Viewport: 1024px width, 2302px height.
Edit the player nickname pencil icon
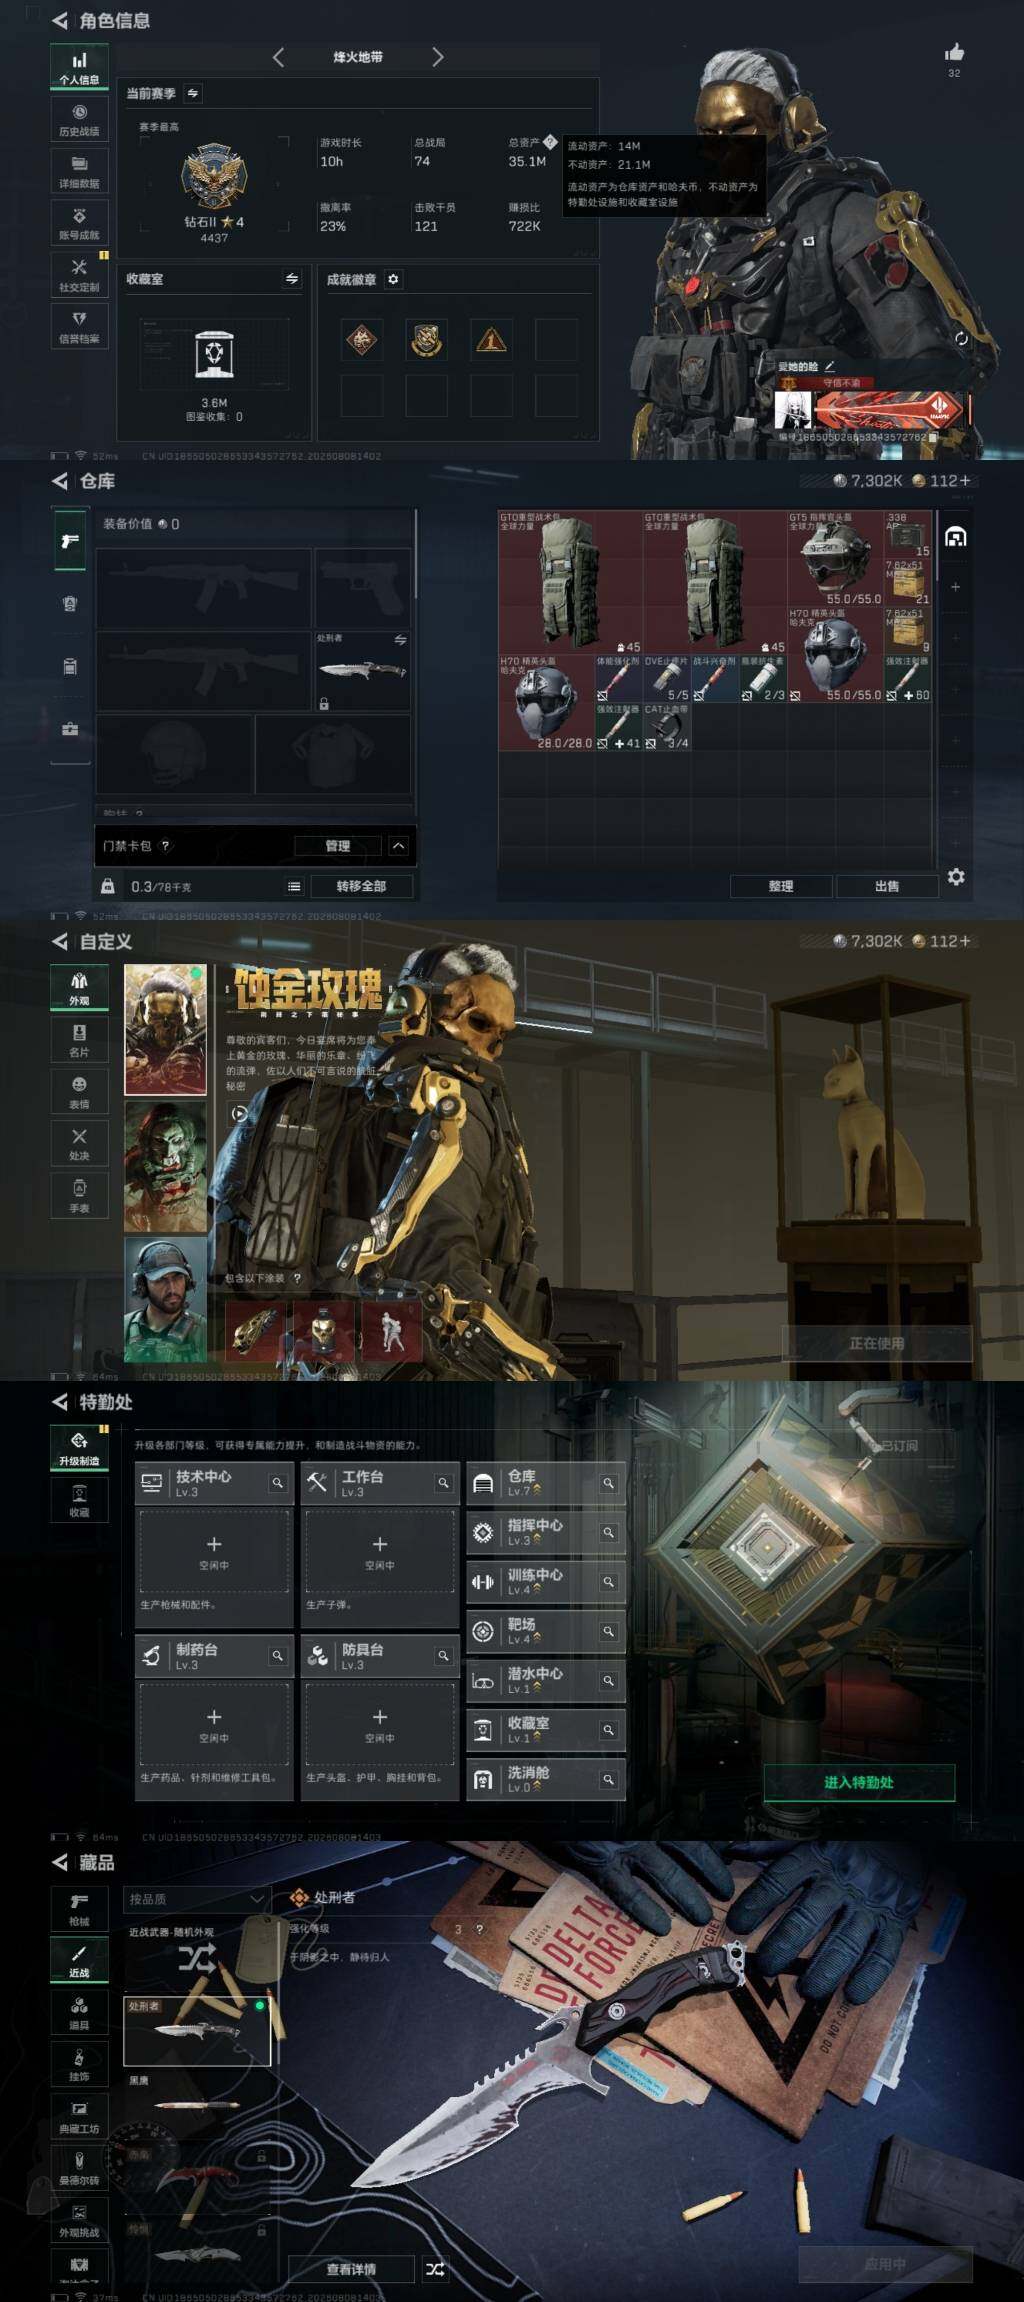(829, 366)
